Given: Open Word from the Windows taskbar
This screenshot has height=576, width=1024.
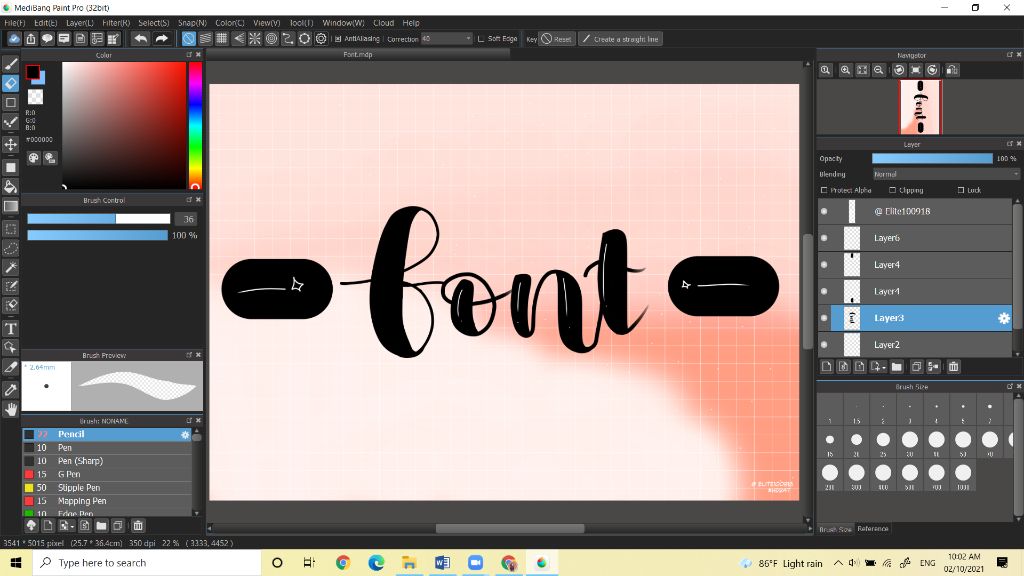Looking at the screenshot, I should click(442, 563).
